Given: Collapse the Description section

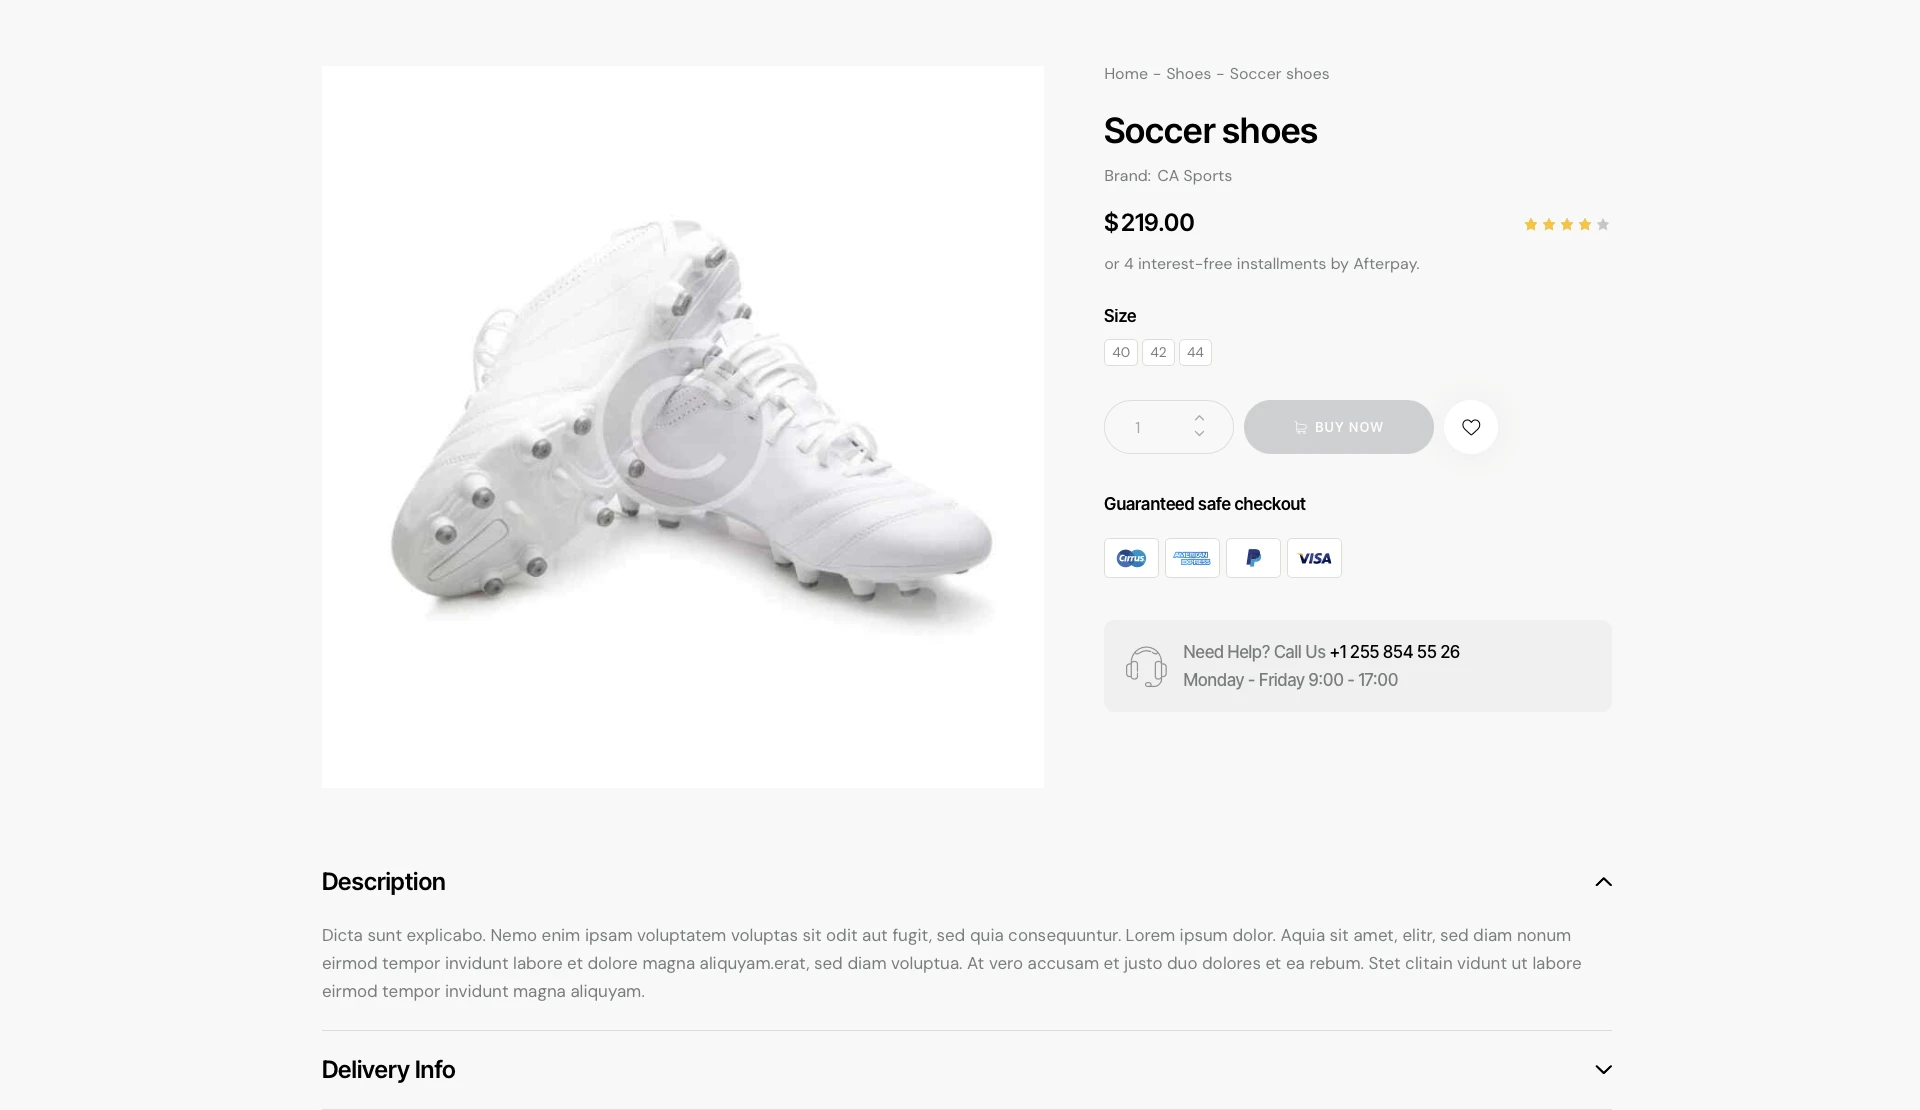Looking at the screenshot, I should (1603, 882).
